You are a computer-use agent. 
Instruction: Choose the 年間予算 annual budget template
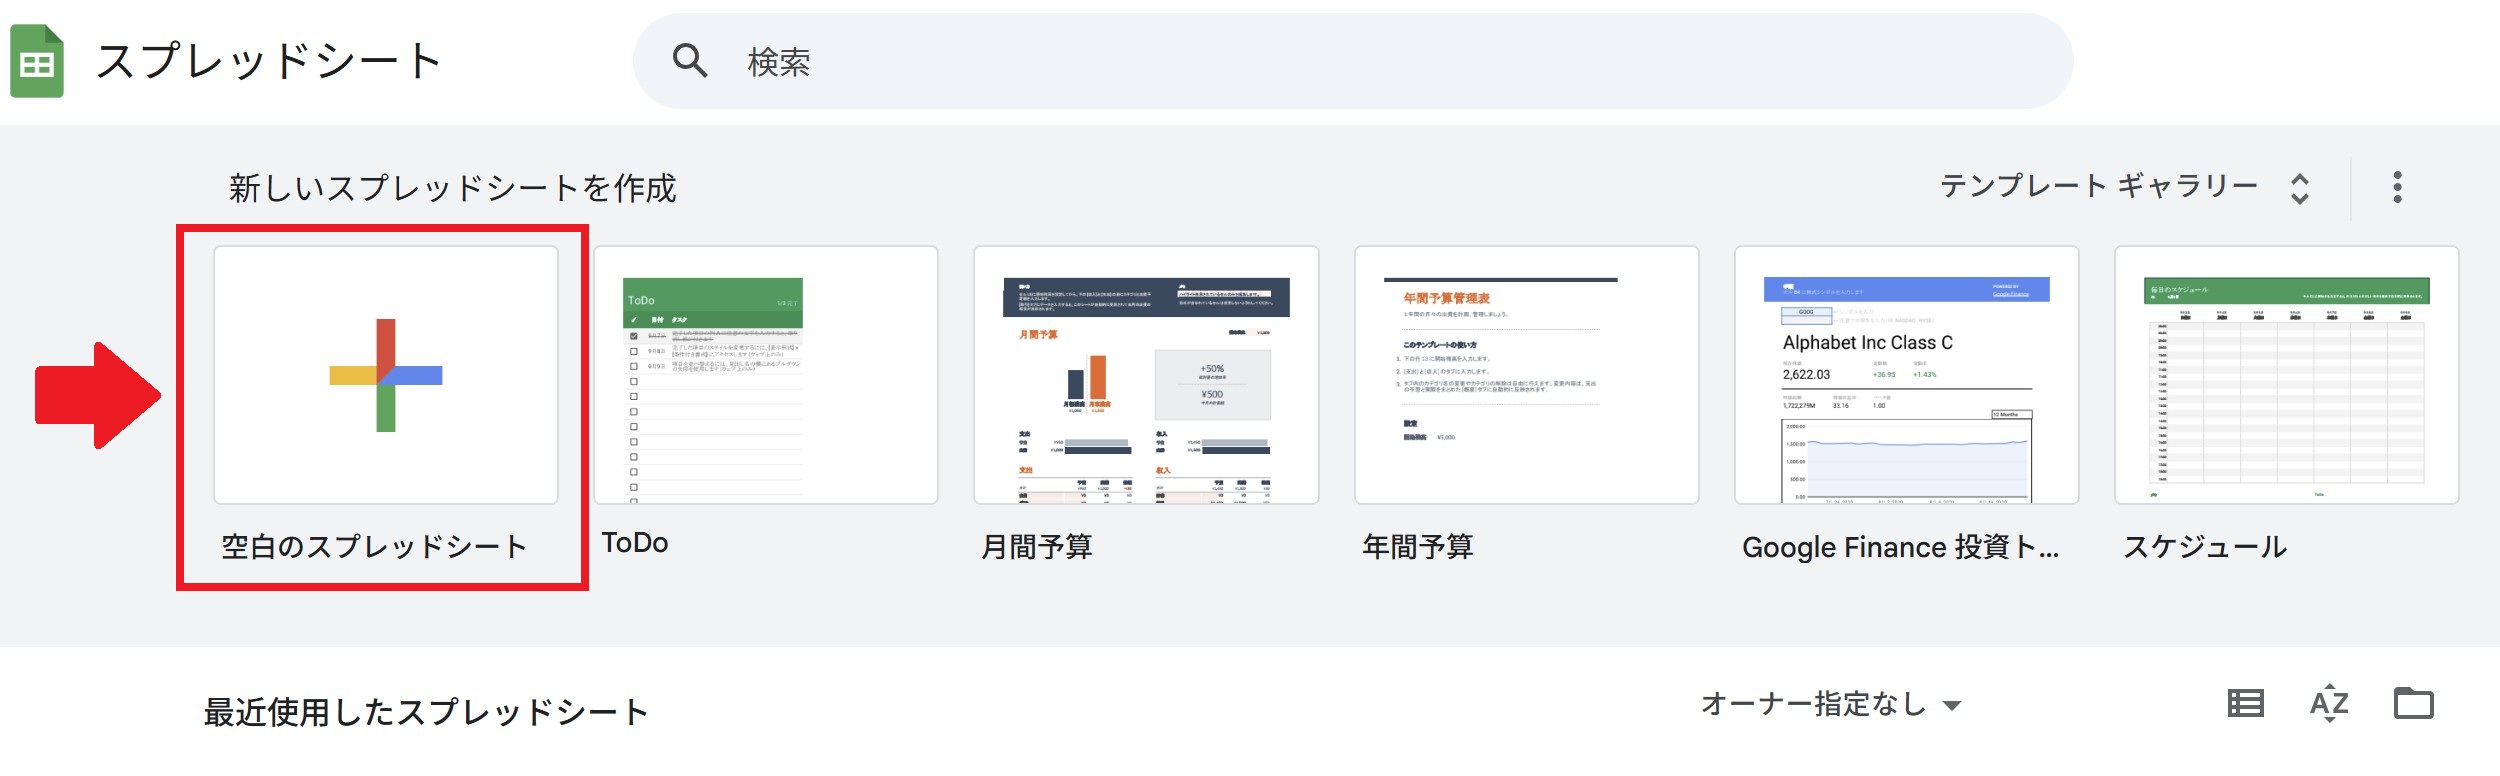click(x=1526, y=376)
